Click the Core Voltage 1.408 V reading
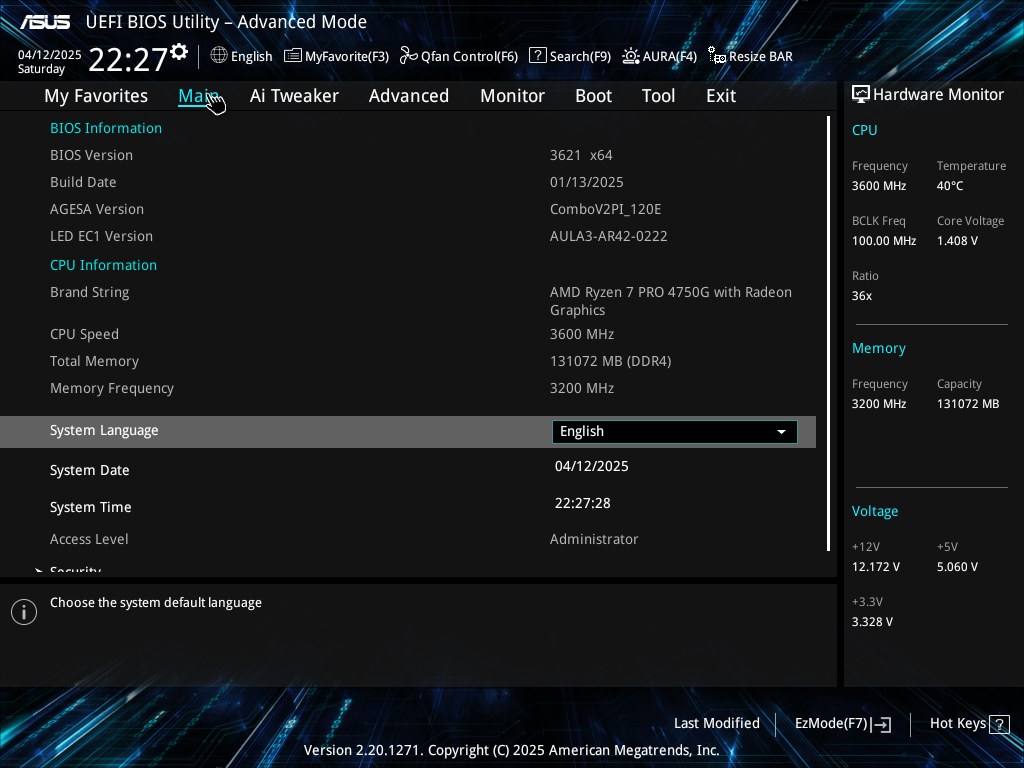This screenshot has height=768, width=1024. tap(957, 241)
